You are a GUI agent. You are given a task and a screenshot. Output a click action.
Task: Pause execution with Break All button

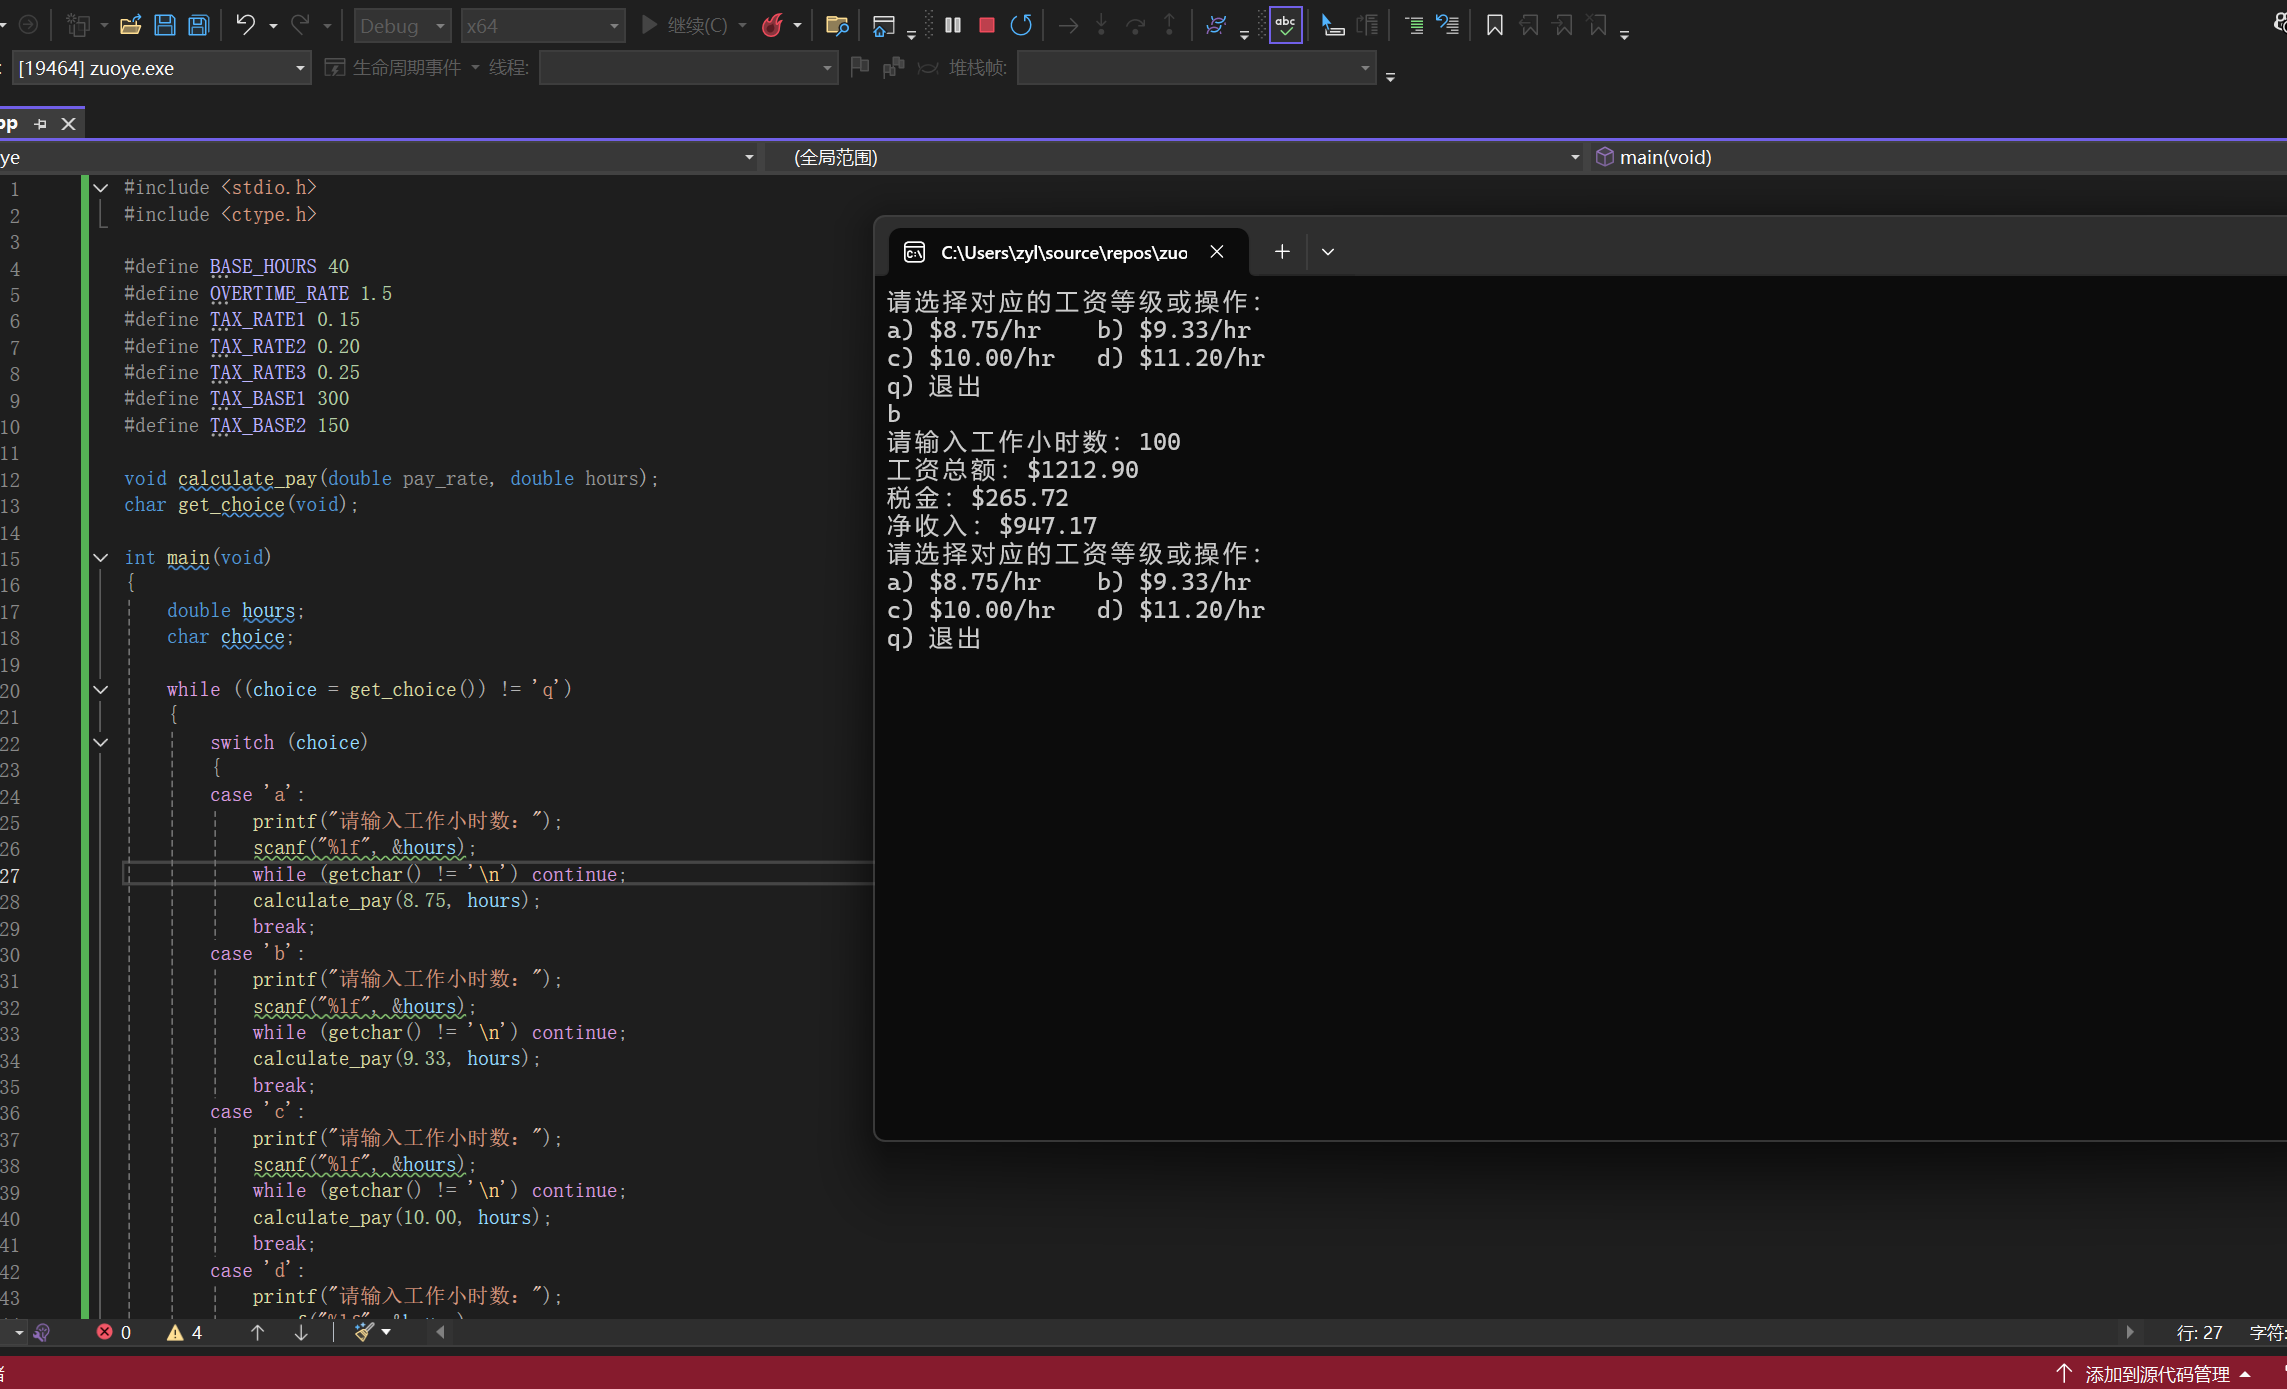tap(953, 25)
